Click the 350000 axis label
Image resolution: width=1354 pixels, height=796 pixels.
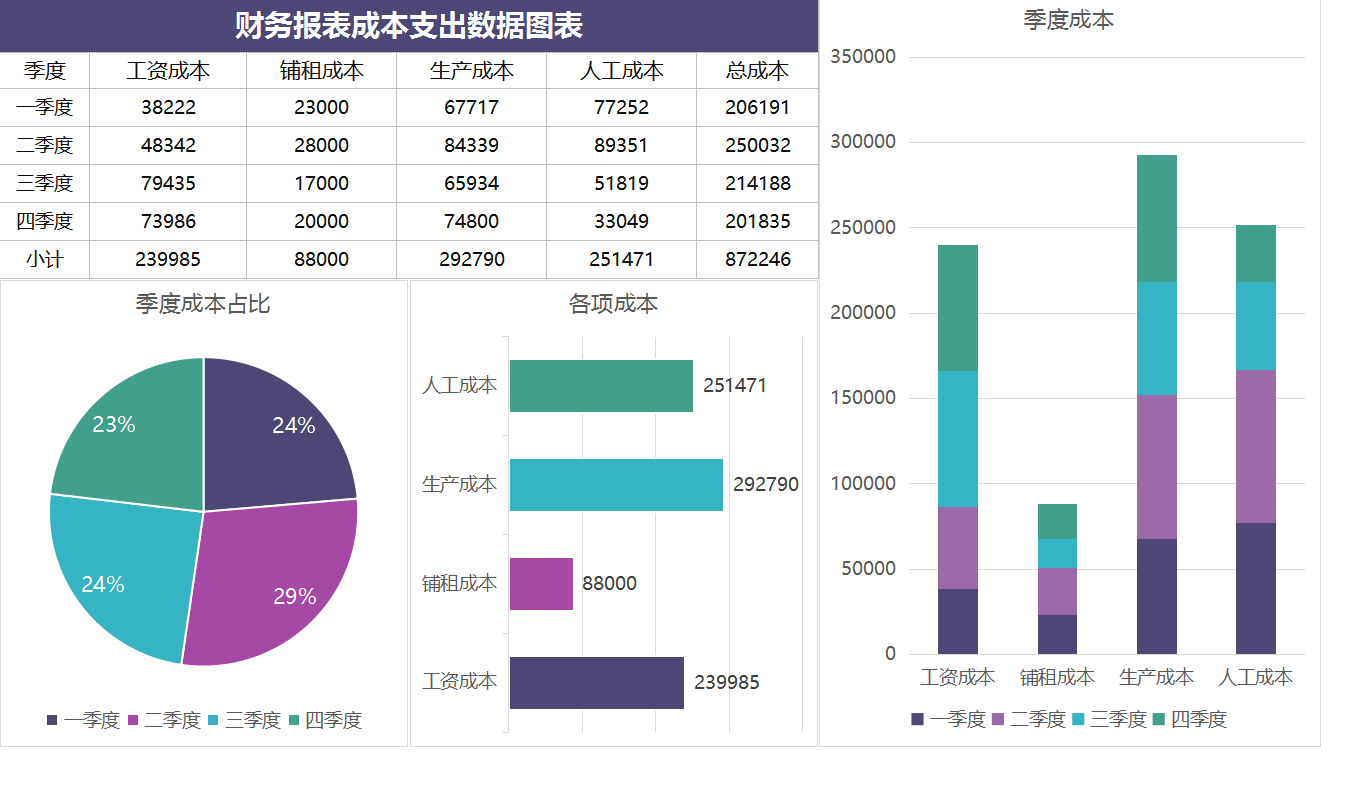[x=863, y=57]
